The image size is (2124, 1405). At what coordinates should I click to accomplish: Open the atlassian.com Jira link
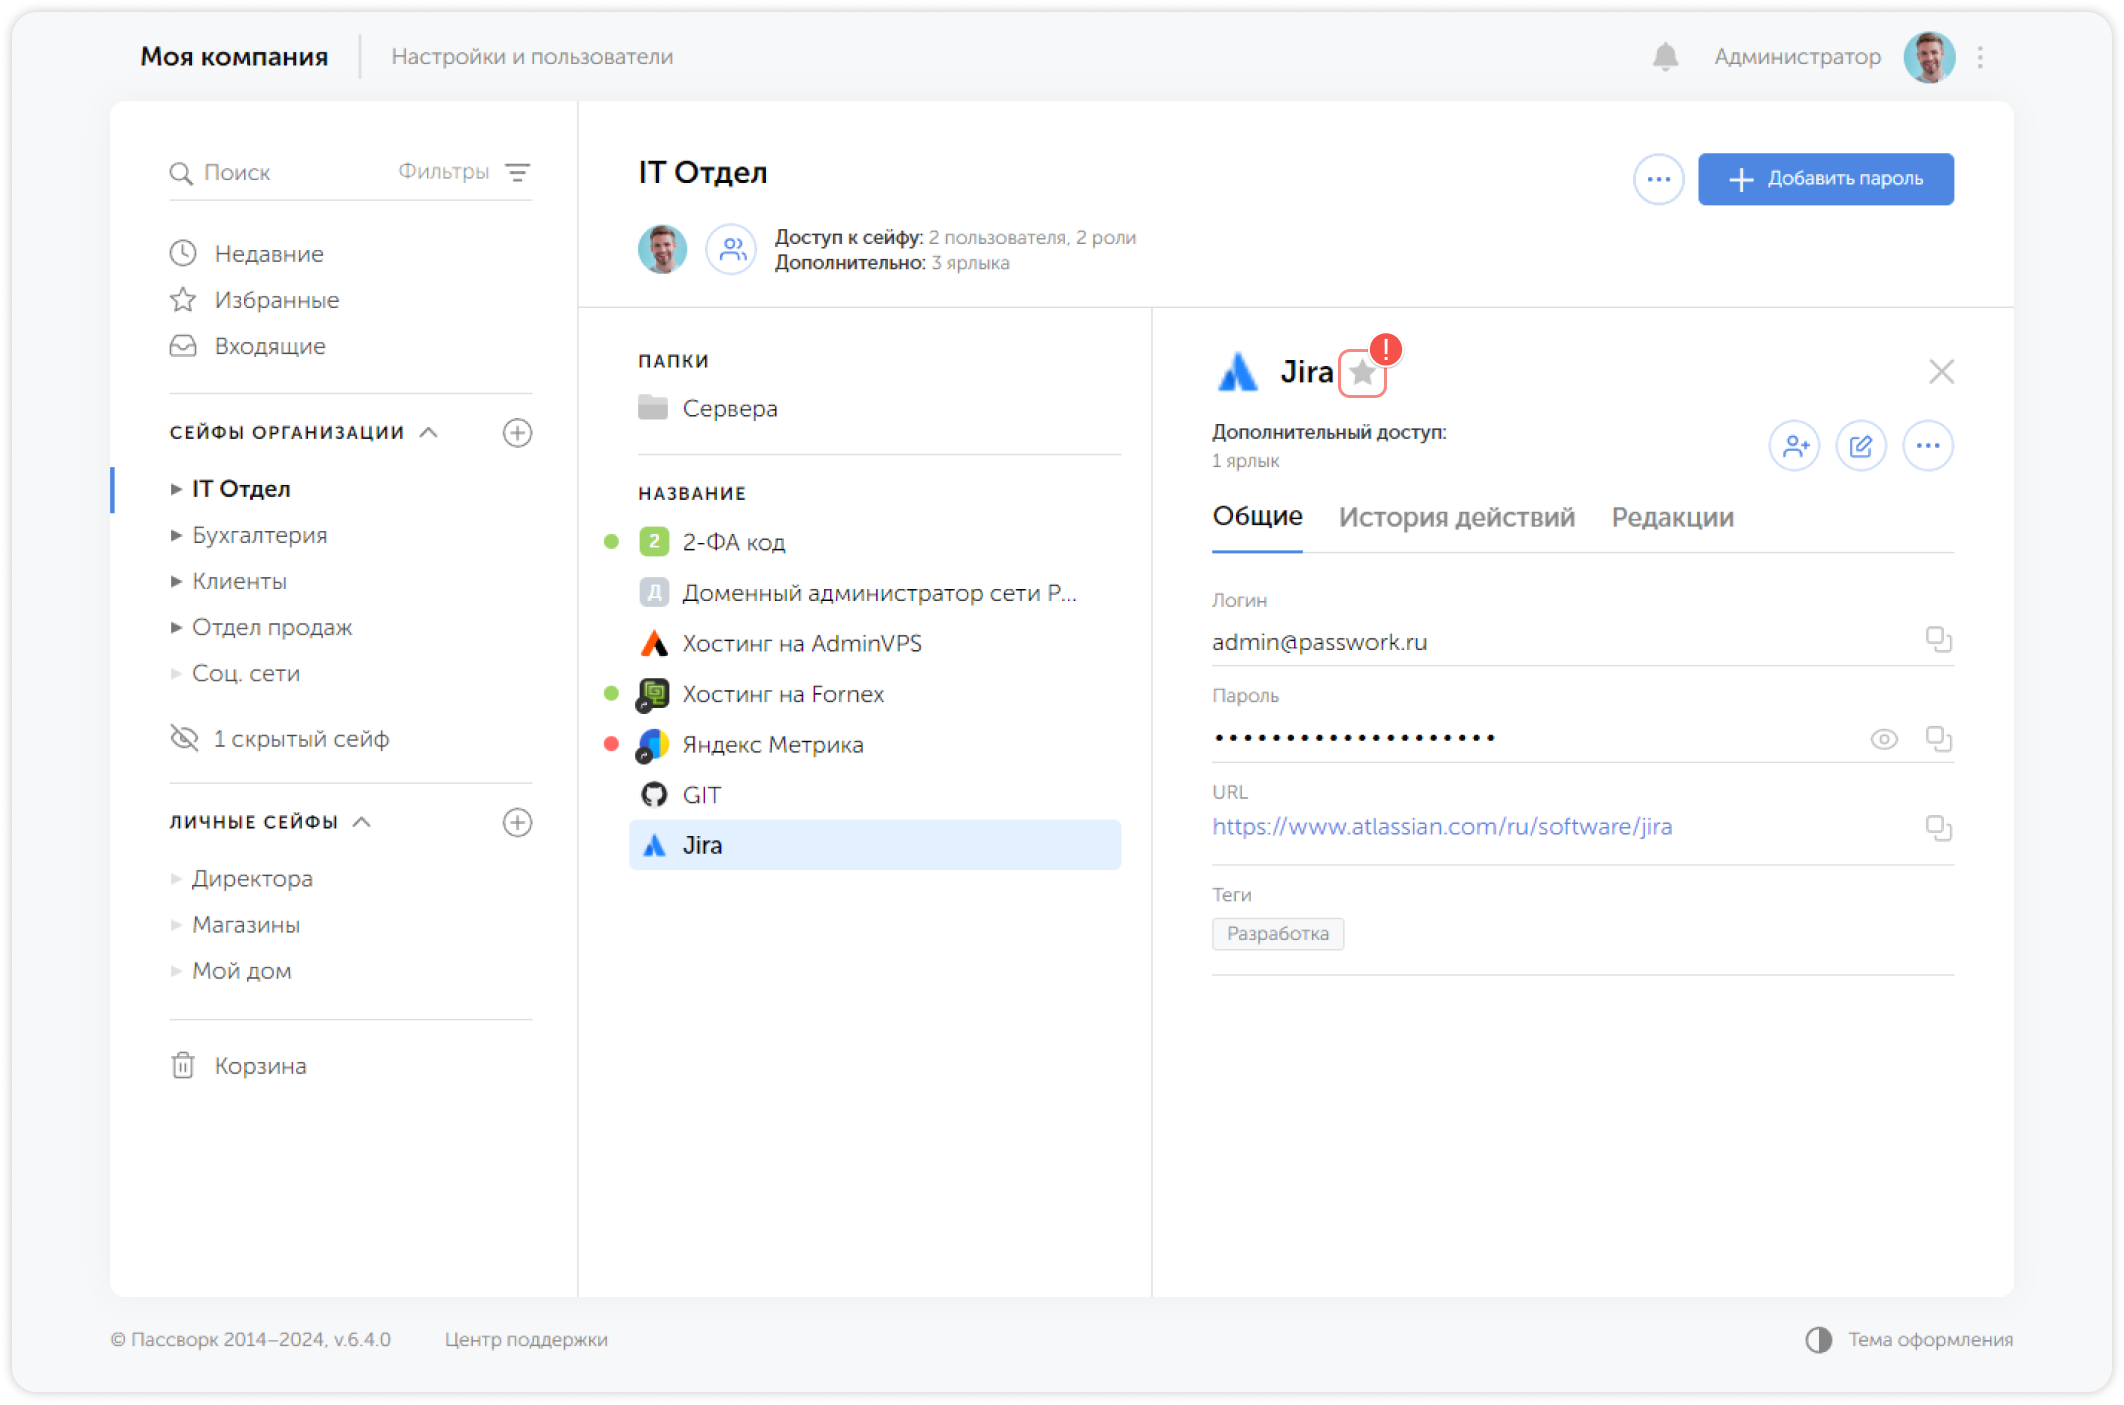tap(1442, 827)
